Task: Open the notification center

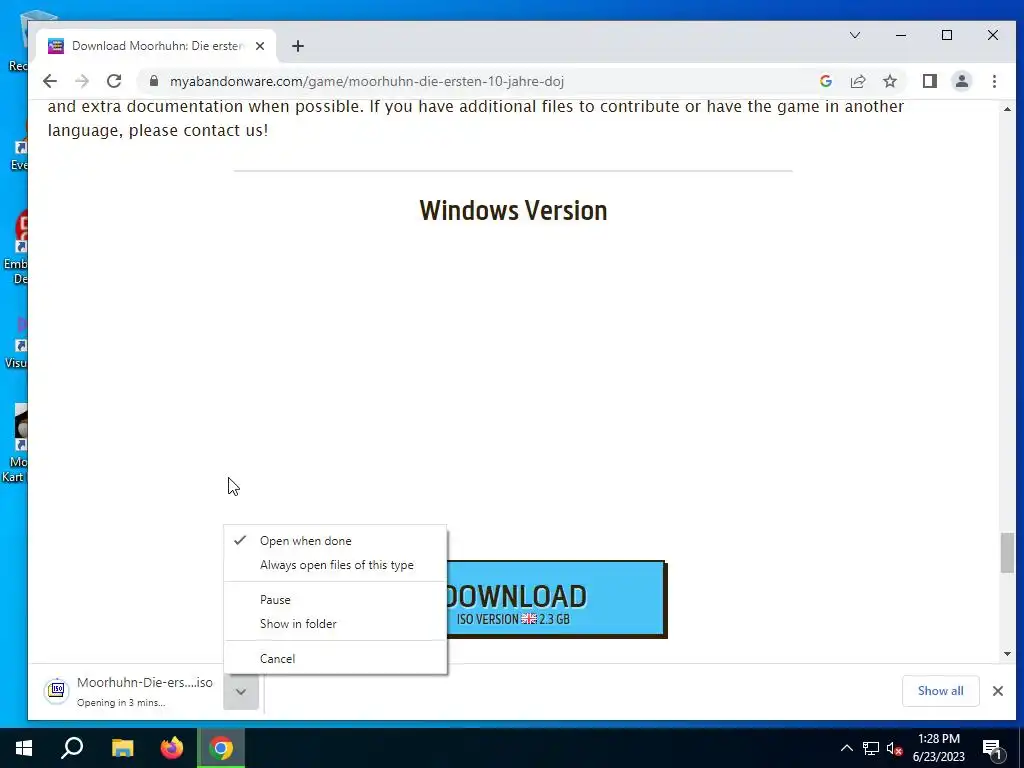Action: point(993,749)
